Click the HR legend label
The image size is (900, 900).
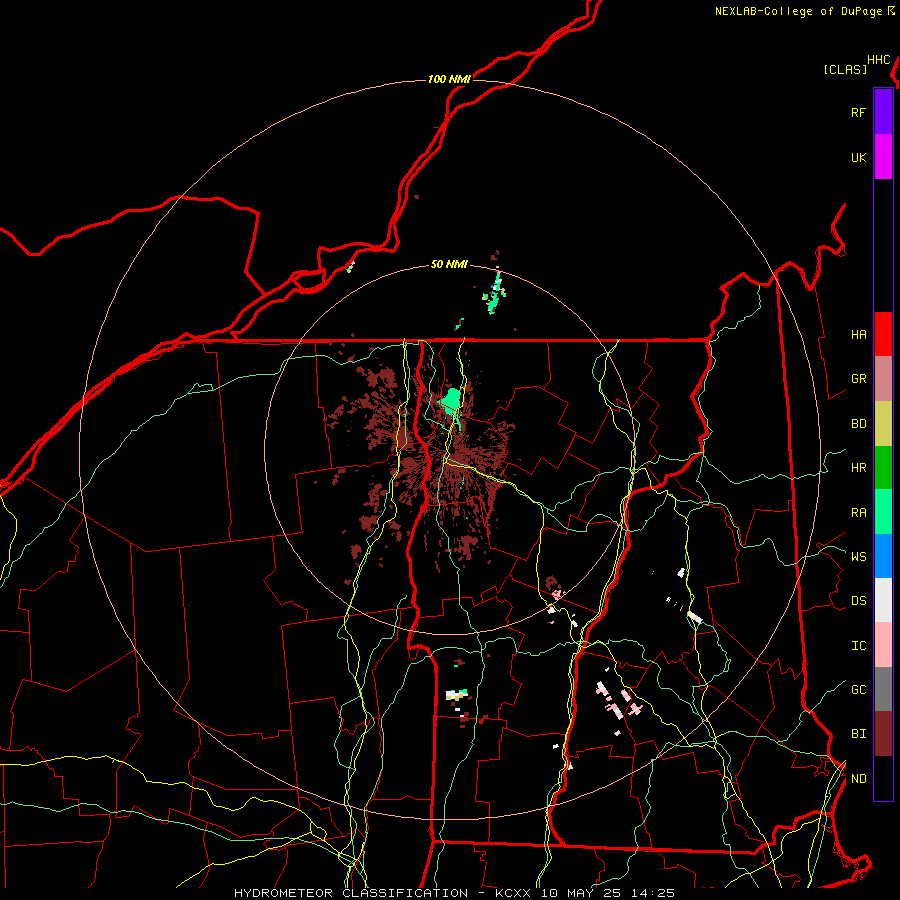click(x=858, y=468)
